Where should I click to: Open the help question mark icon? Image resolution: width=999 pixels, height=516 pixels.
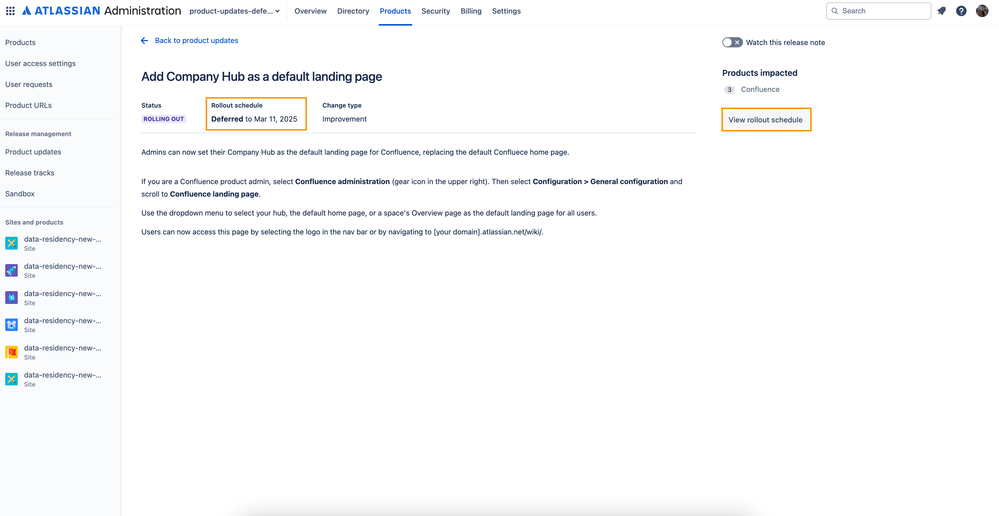tap(961, 11)
